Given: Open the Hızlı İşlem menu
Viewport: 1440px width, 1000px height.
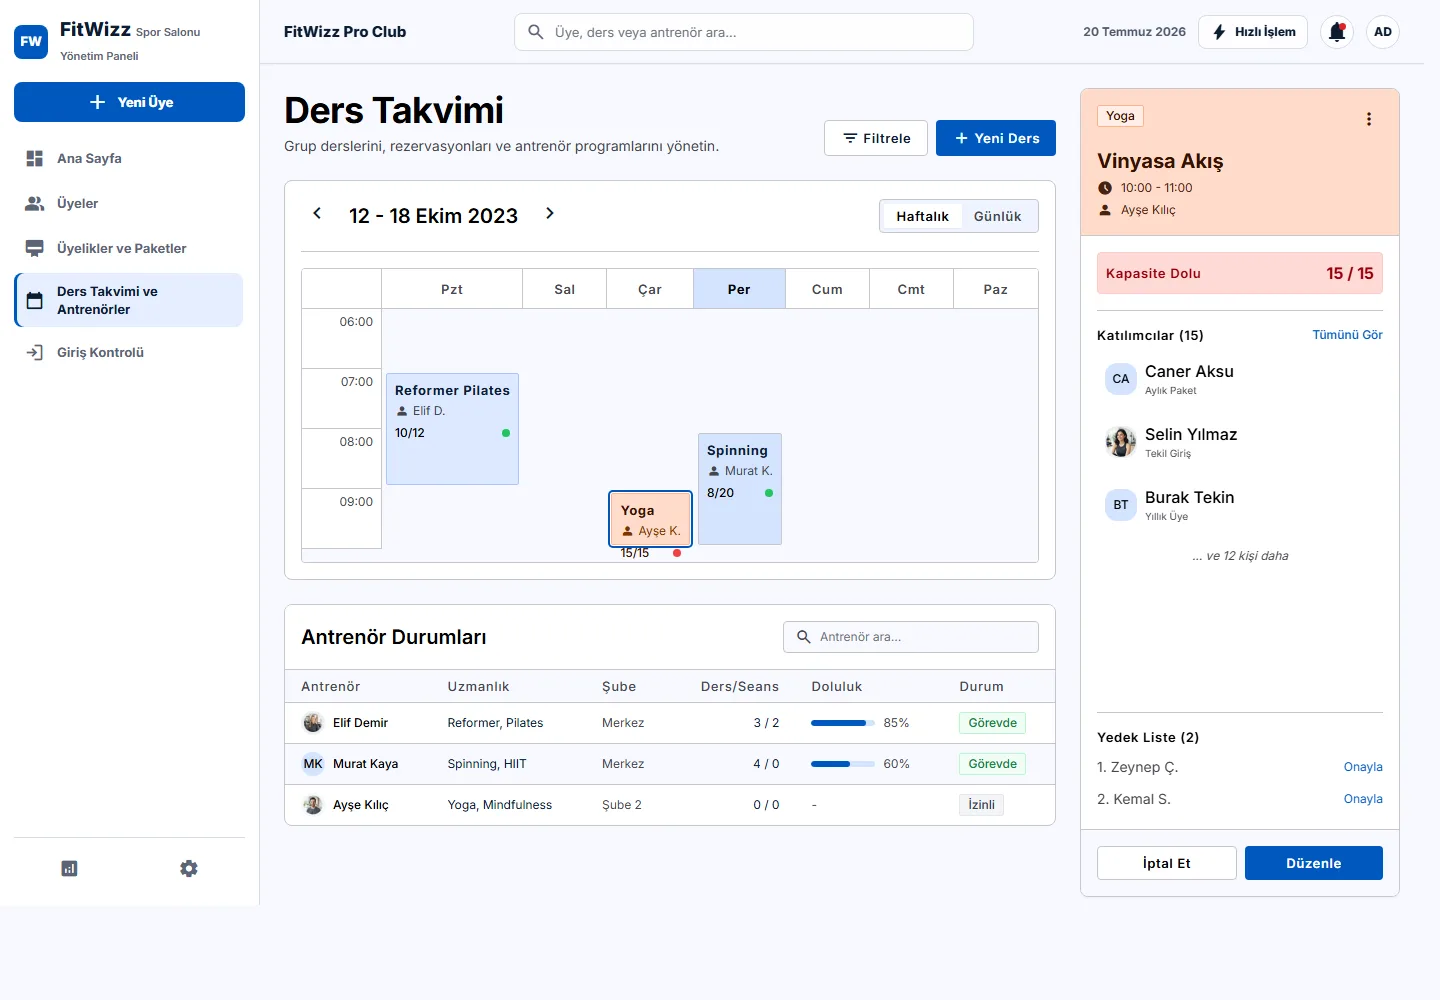Looking at the screenshot, I should click(1254, 32).
